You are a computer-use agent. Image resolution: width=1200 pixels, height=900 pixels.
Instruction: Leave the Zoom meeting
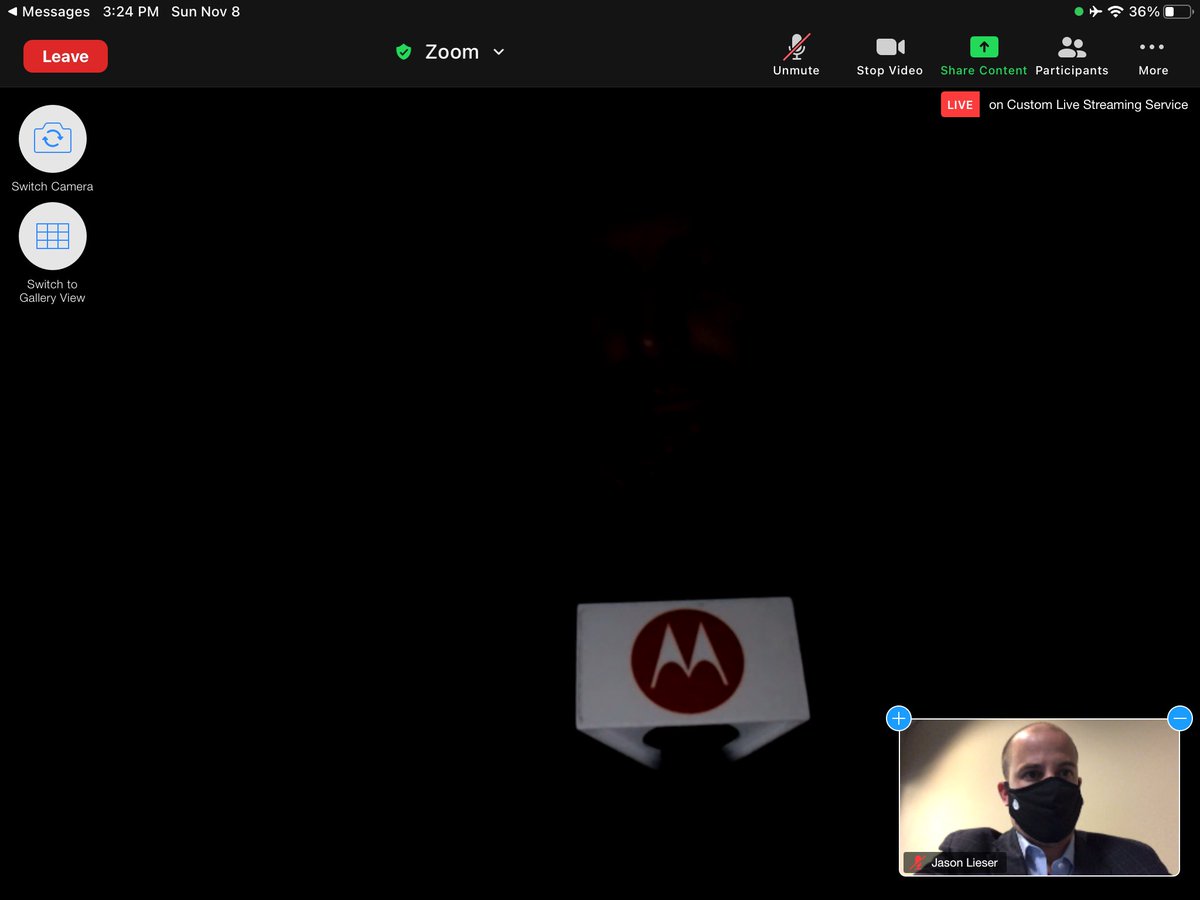pos(65,56)
